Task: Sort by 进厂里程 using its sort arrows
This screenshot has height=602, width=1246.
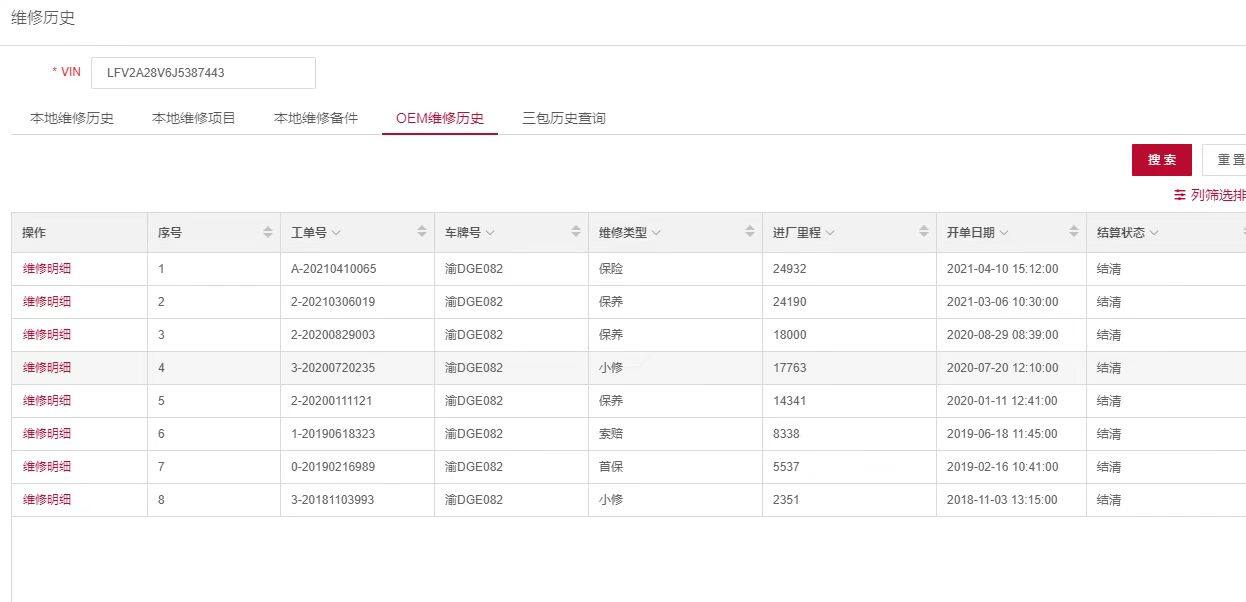Action: pyautogui.click(x=924, y=232)
